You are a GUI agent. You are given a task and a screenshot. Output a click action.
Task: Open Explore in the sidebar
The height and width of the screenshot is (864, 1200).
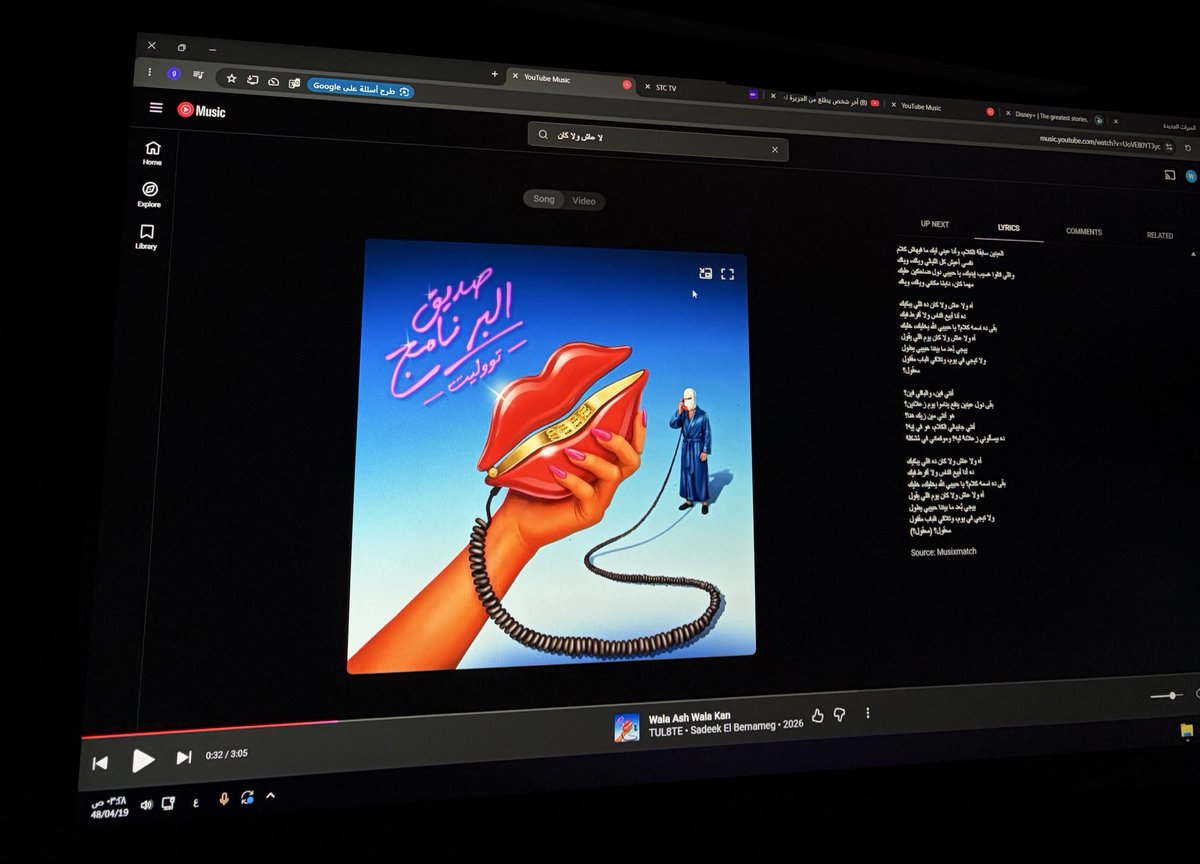[149, 194]
